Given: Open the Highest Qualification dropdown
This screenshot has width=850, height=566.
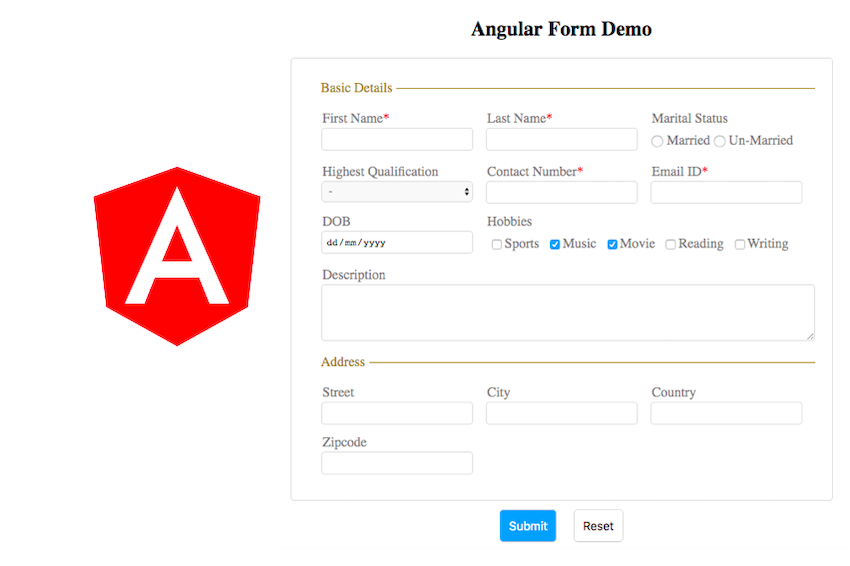Looking at the screenshot, I should [x=397, y=191].
